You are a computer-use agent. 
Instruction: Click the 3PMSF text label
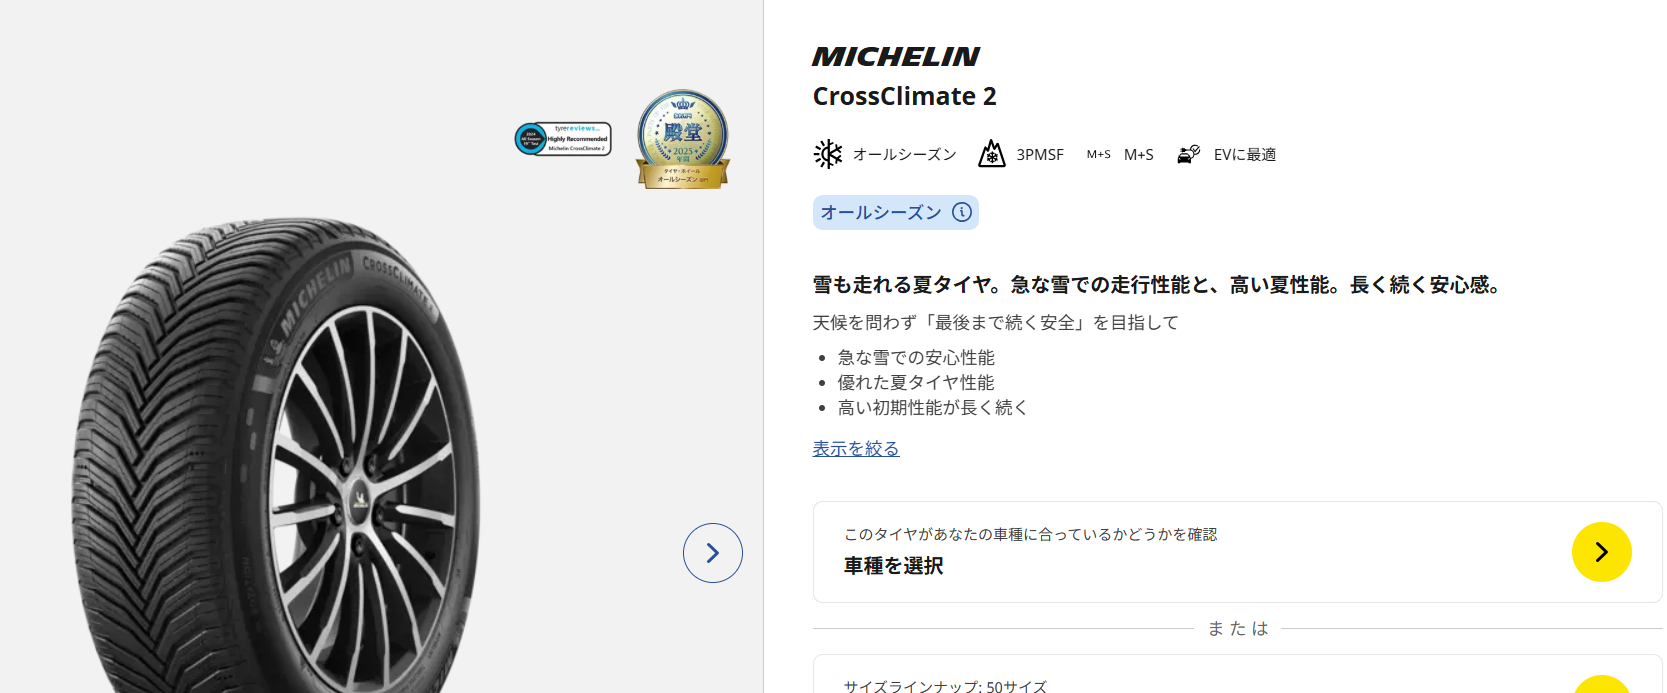coord(1040,155)
